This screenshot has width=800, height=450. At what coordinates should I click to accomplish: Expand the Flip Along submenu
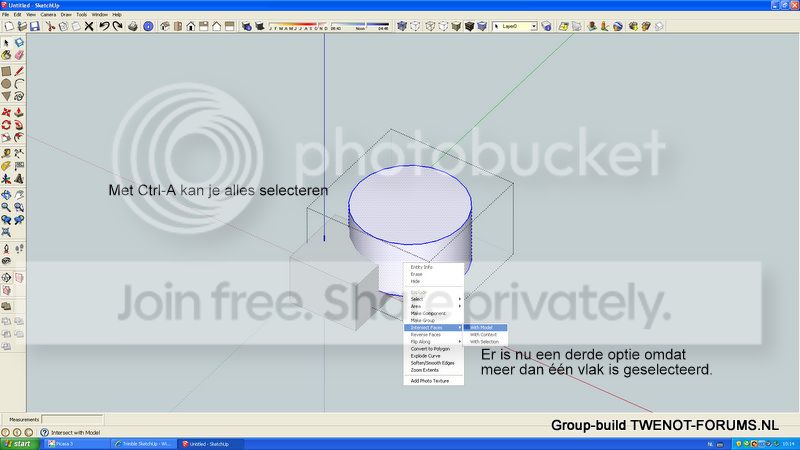click(434, 342)
